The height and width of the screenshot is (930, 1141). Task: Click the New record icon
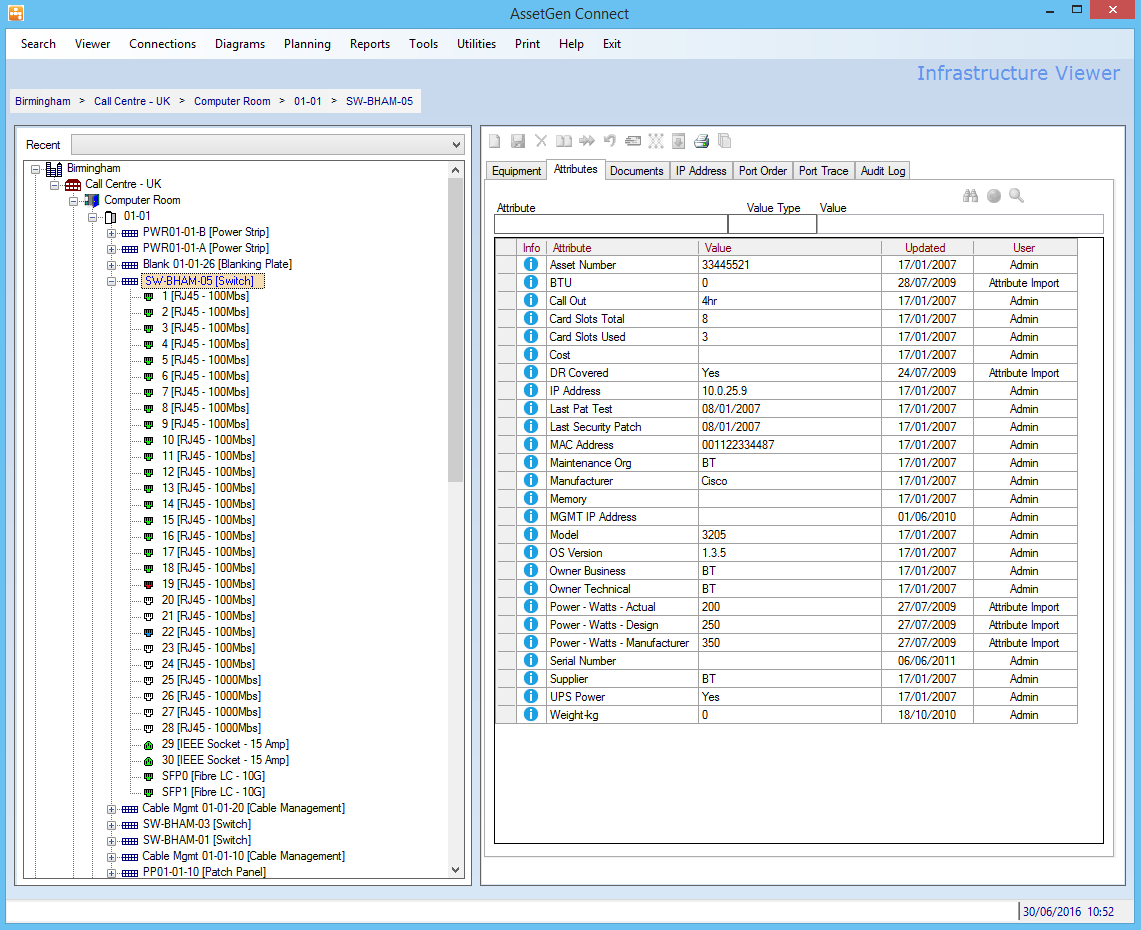tap(494, 140)
